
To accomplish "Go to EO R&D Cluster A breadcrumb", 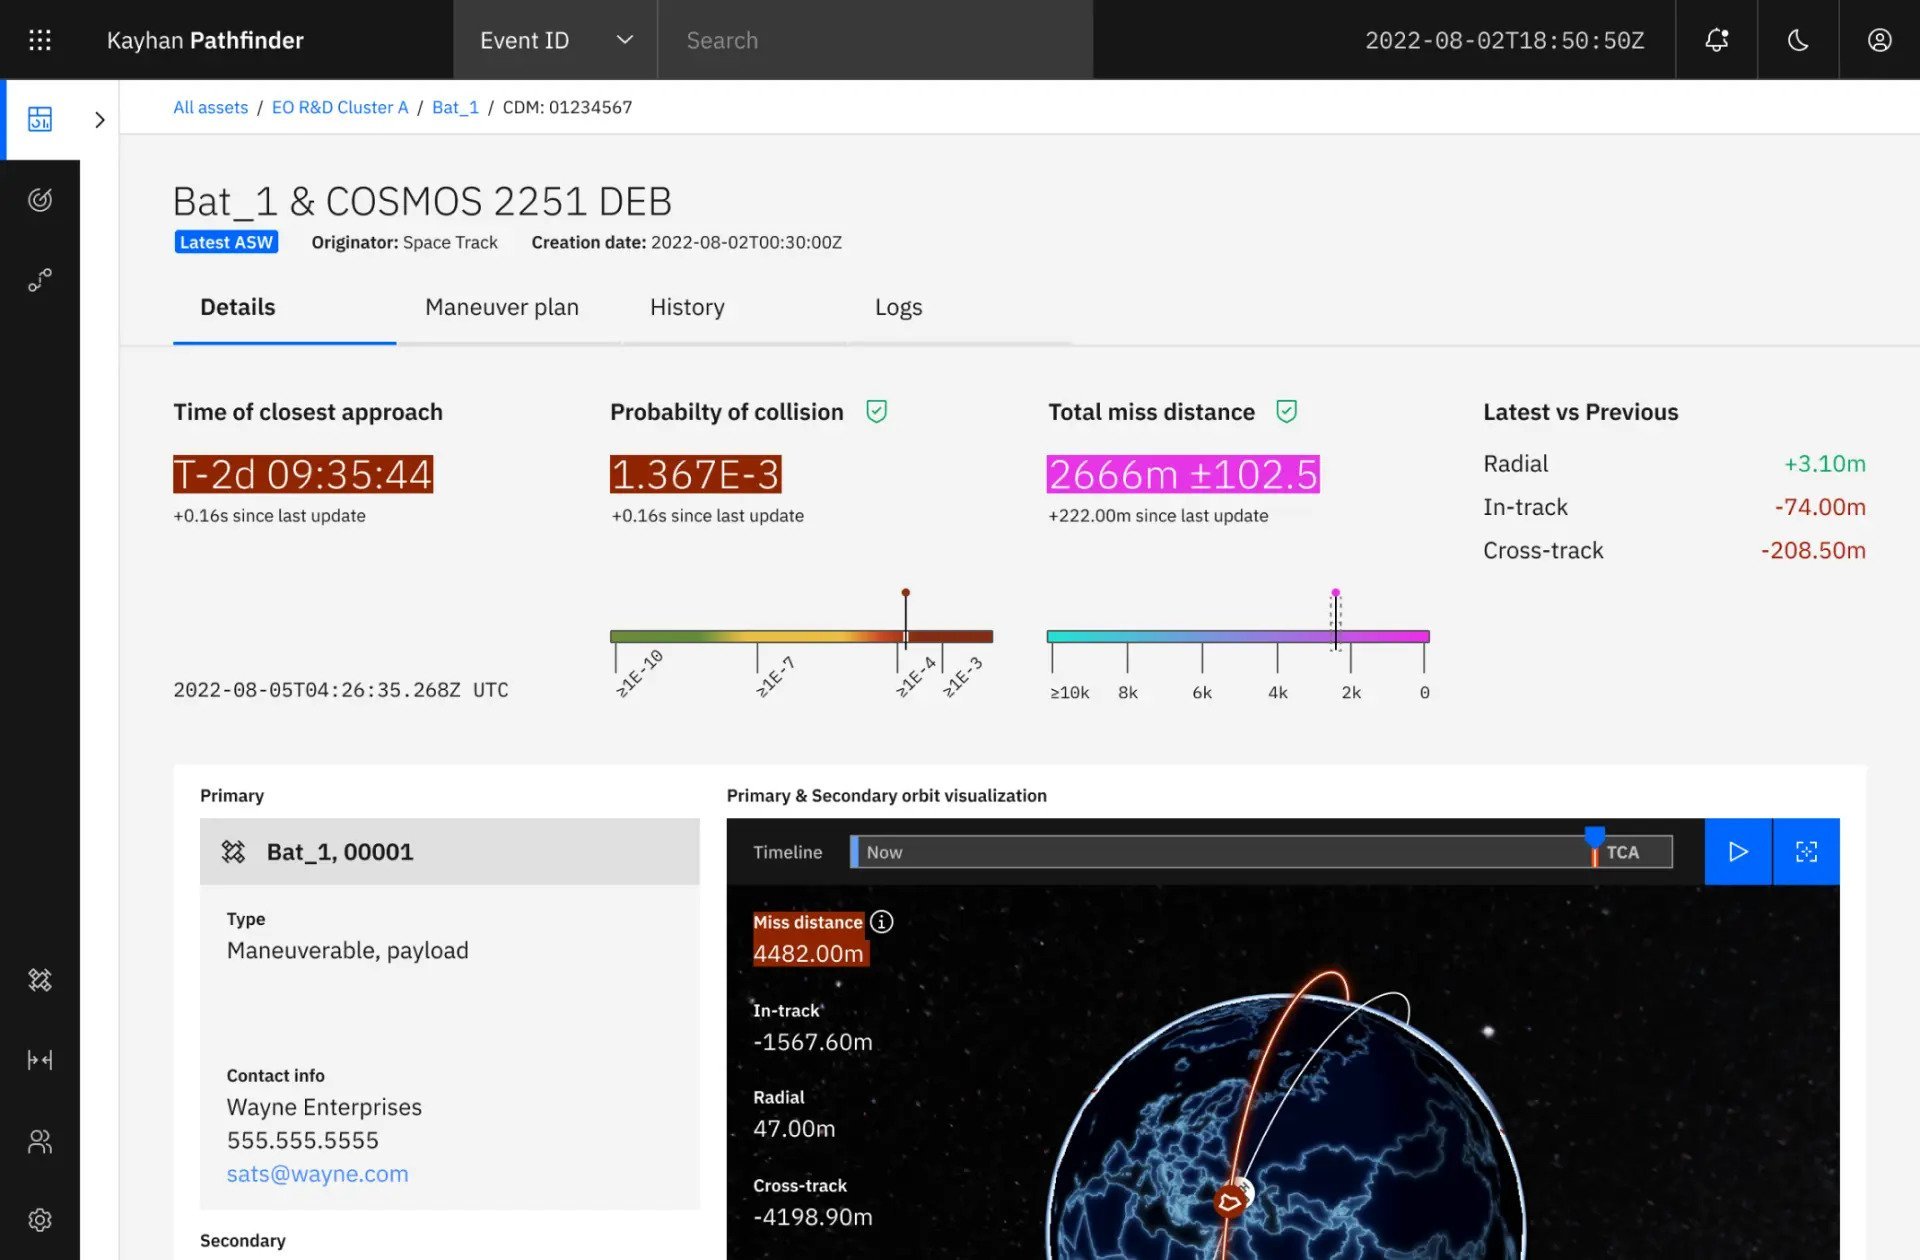I will coord(340,107).
